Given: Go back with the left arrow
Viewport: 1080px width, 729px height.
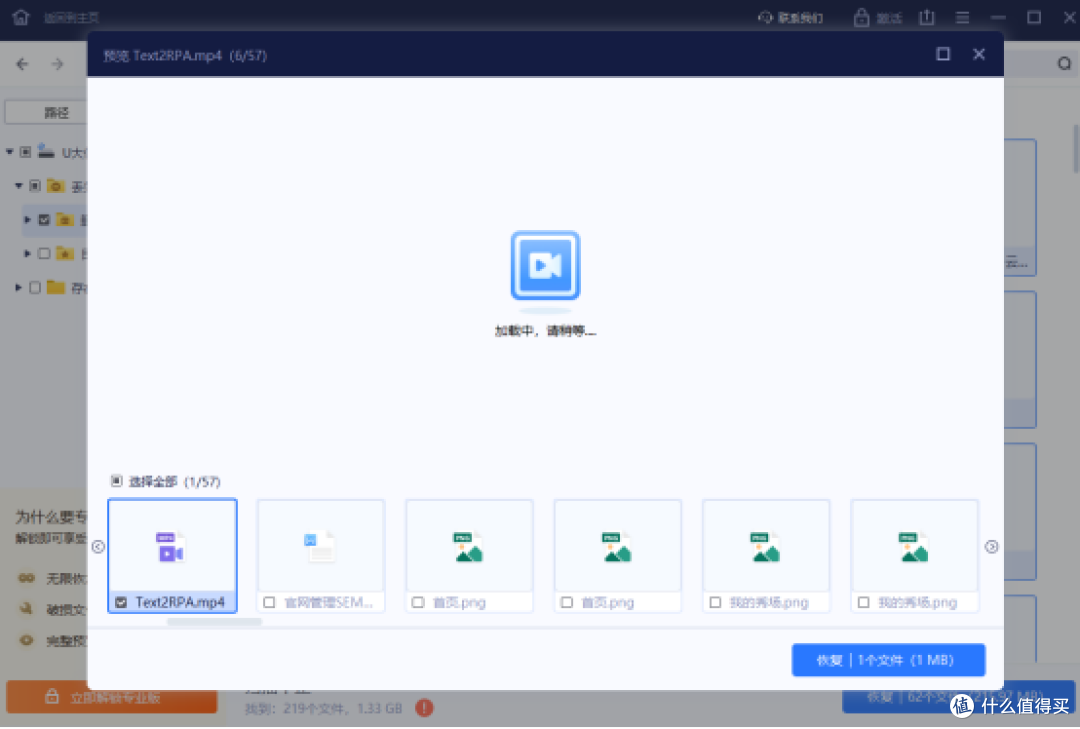Looking at the screenshot, I should (x=22, y=64).
